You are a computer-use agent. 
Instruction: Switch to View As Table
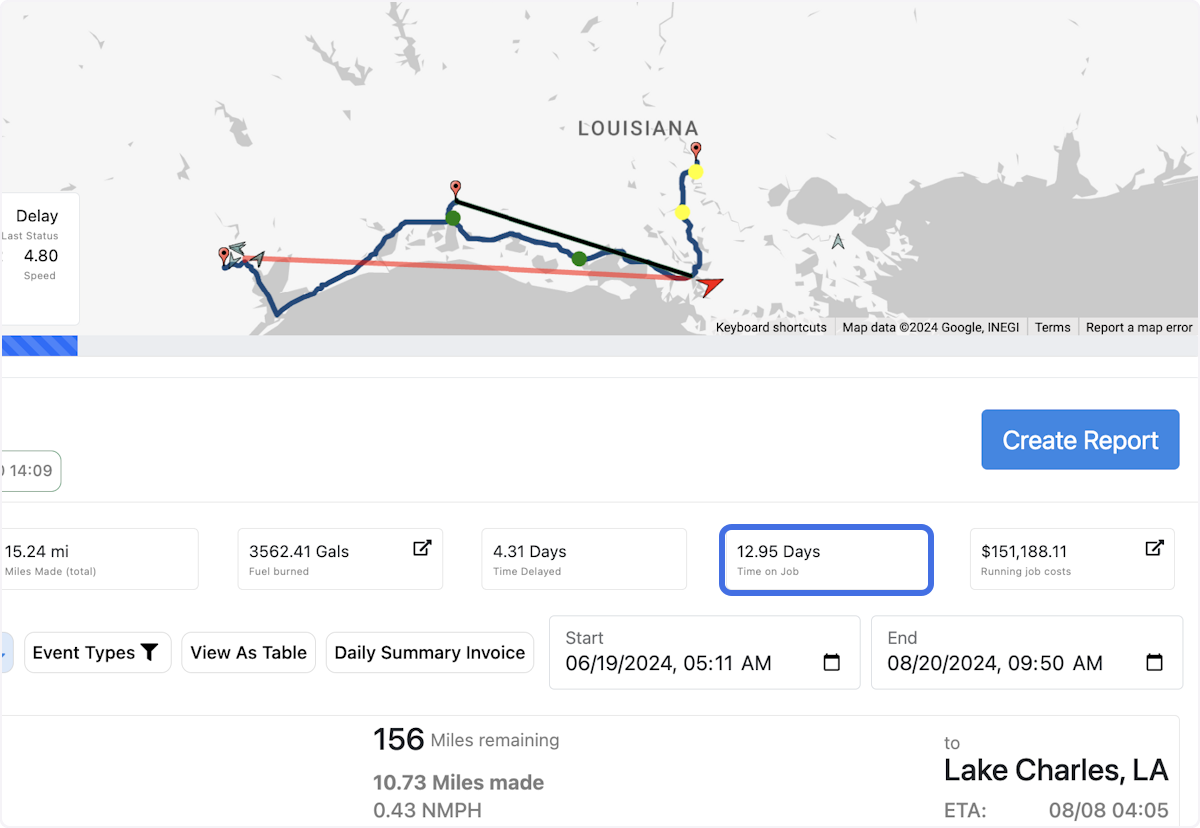[249, 653]
